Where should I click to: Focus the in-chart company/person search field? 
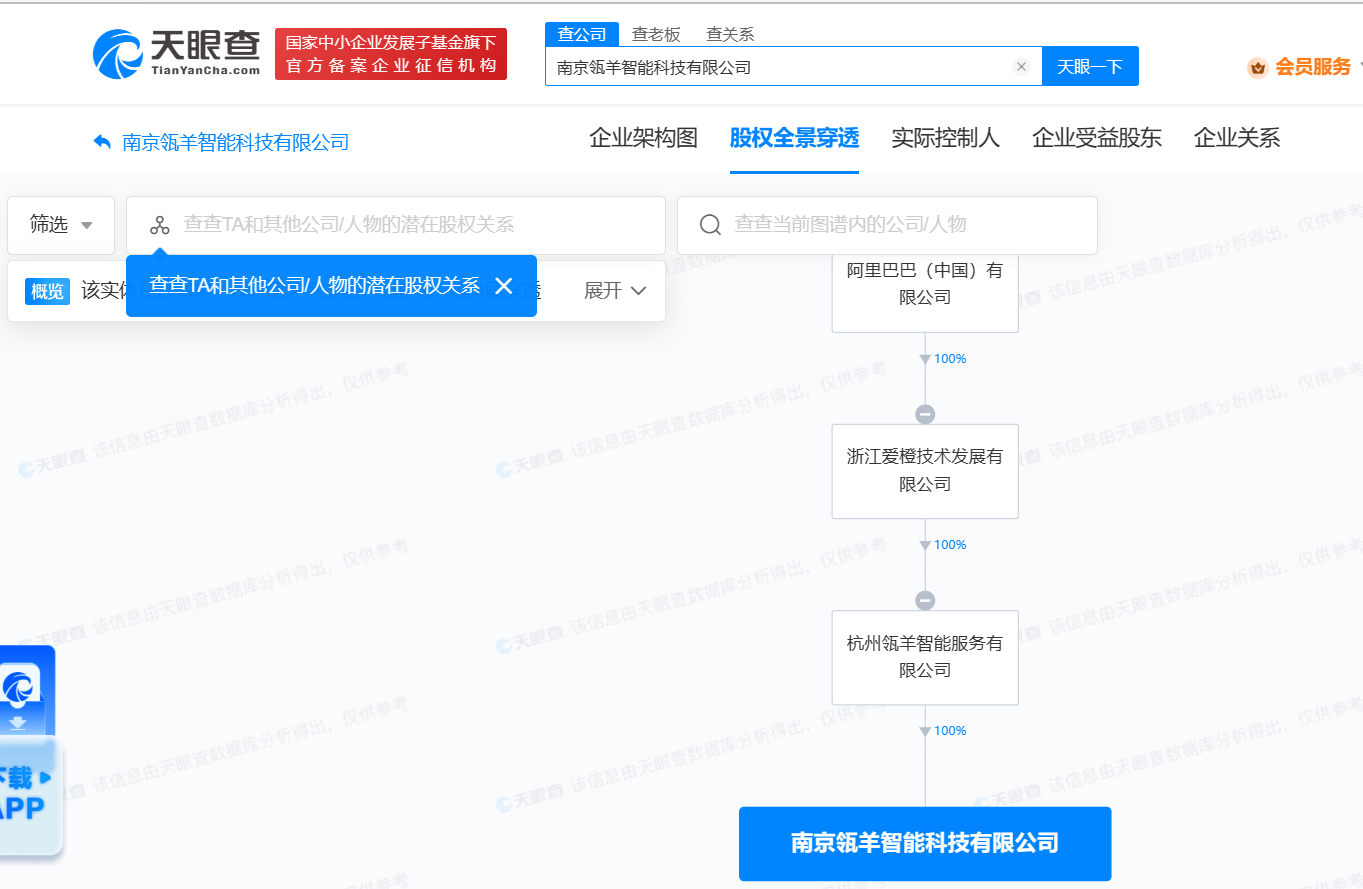[x=887, y=225]
